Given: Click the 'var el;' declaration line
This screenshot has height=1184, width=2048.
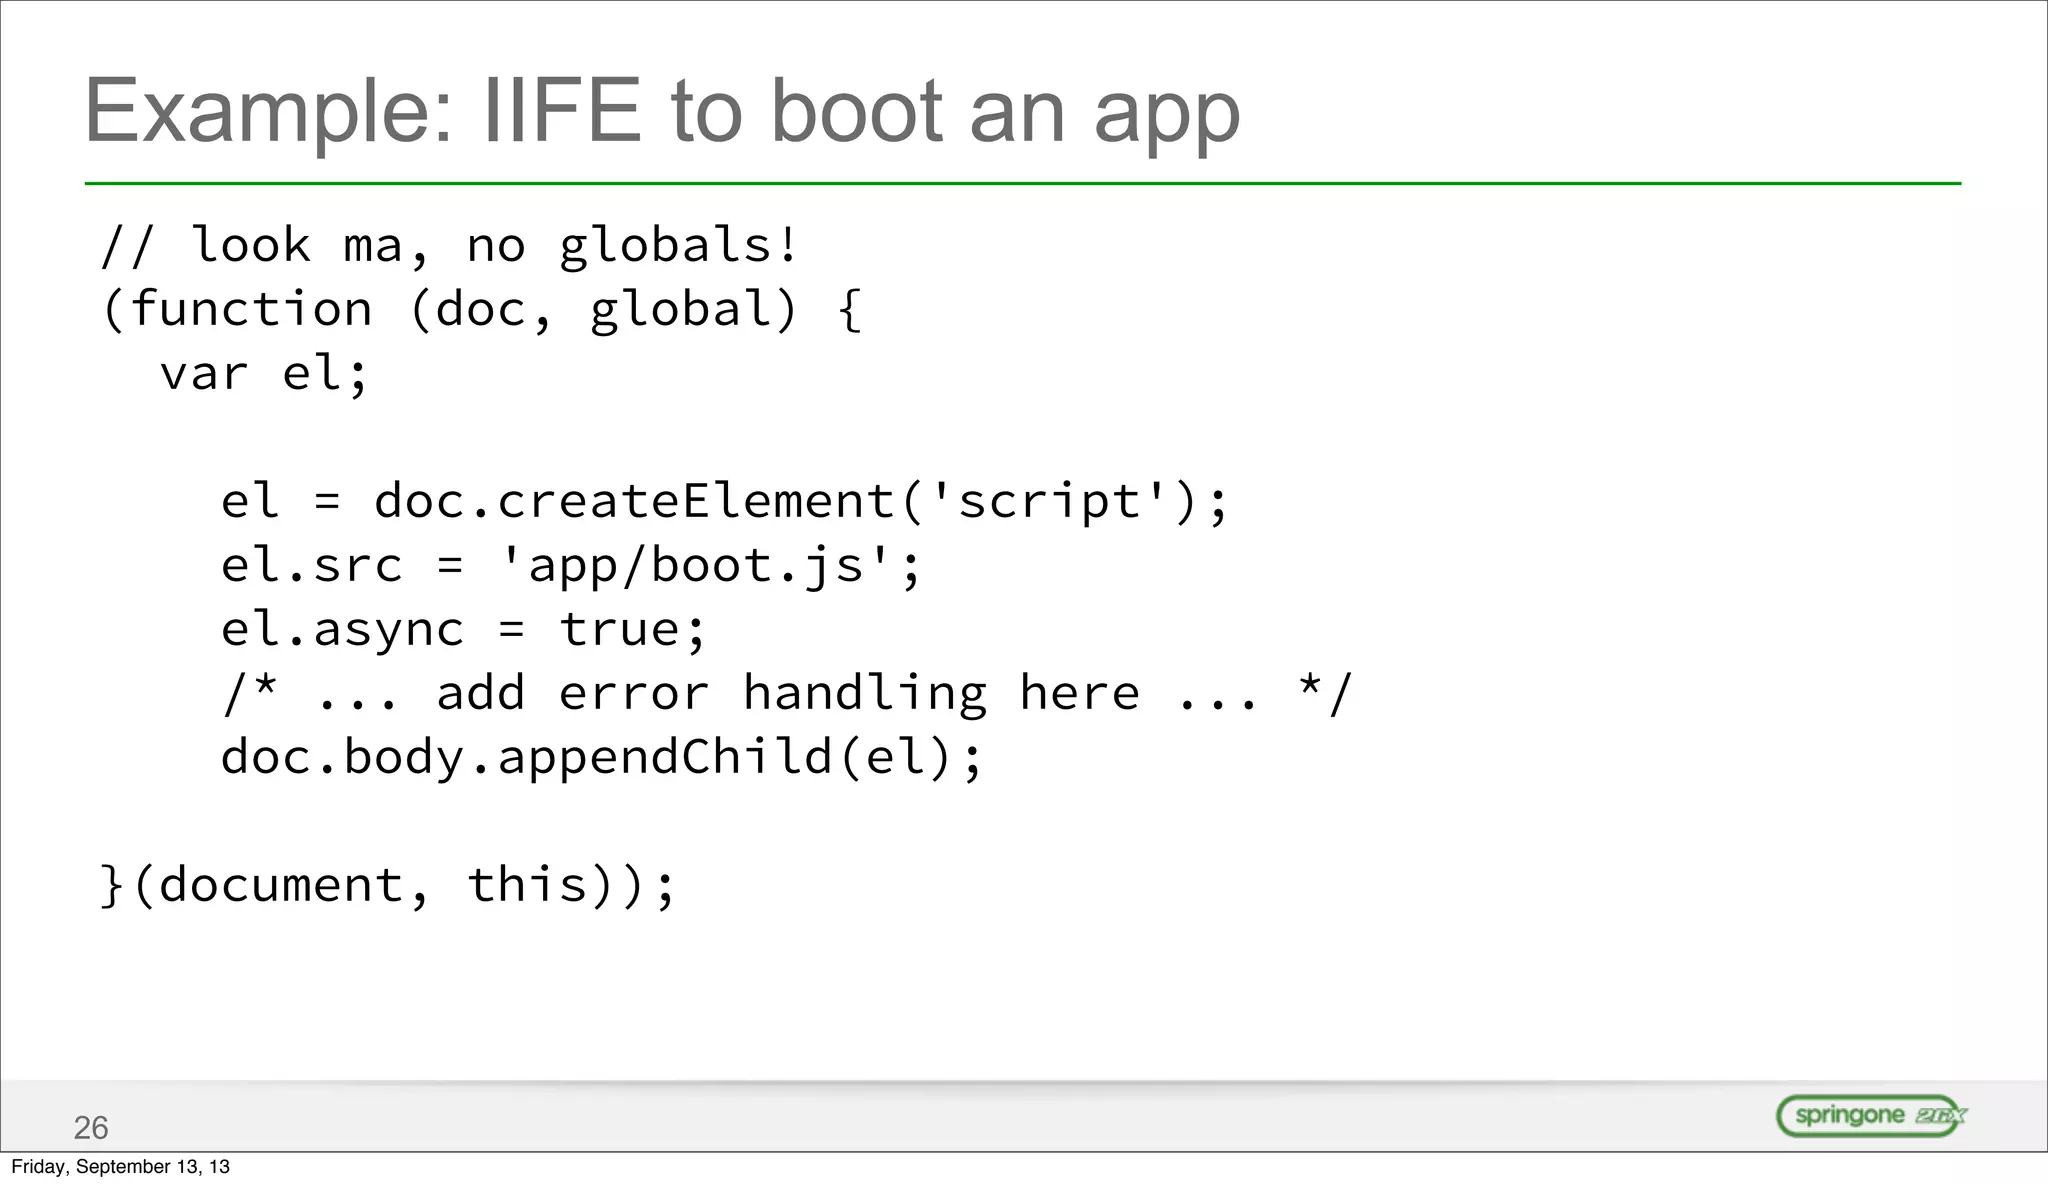Looking at the screenshot, I should (264, 374).
